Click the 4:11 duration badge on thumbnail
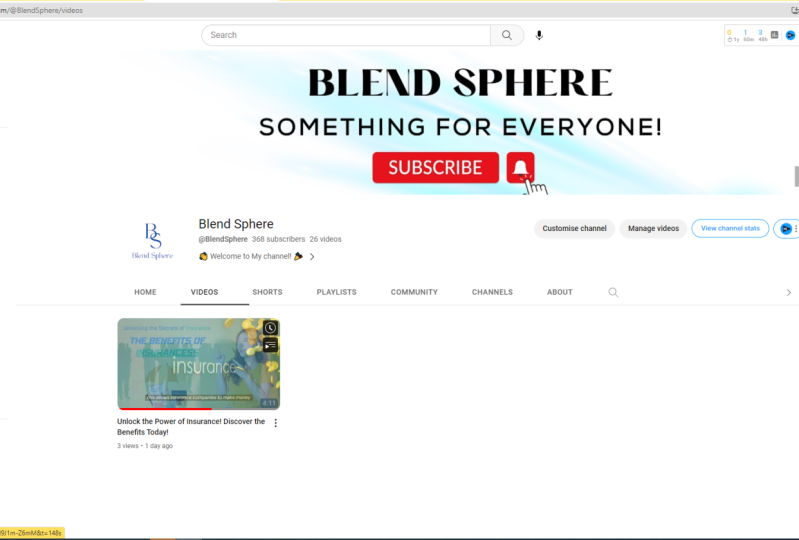Image resolution: width=799 pixels, height=540 pixels. tap(269, 403)
